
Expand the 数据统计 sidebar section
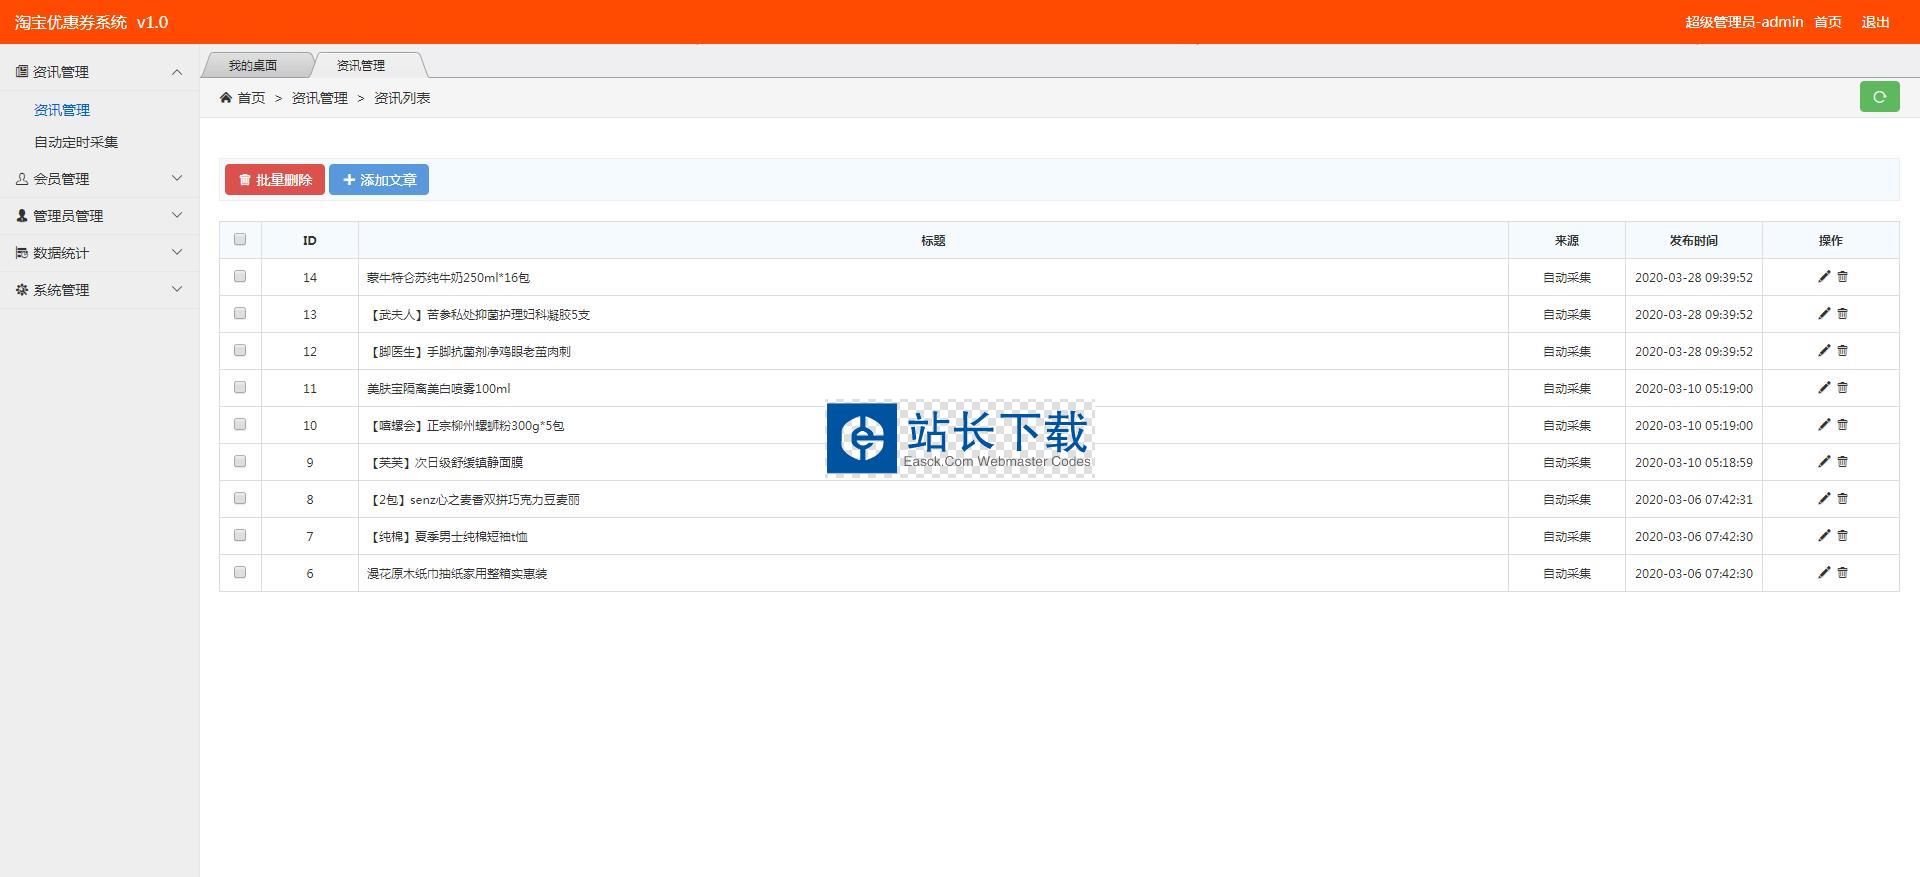point(99,253)
